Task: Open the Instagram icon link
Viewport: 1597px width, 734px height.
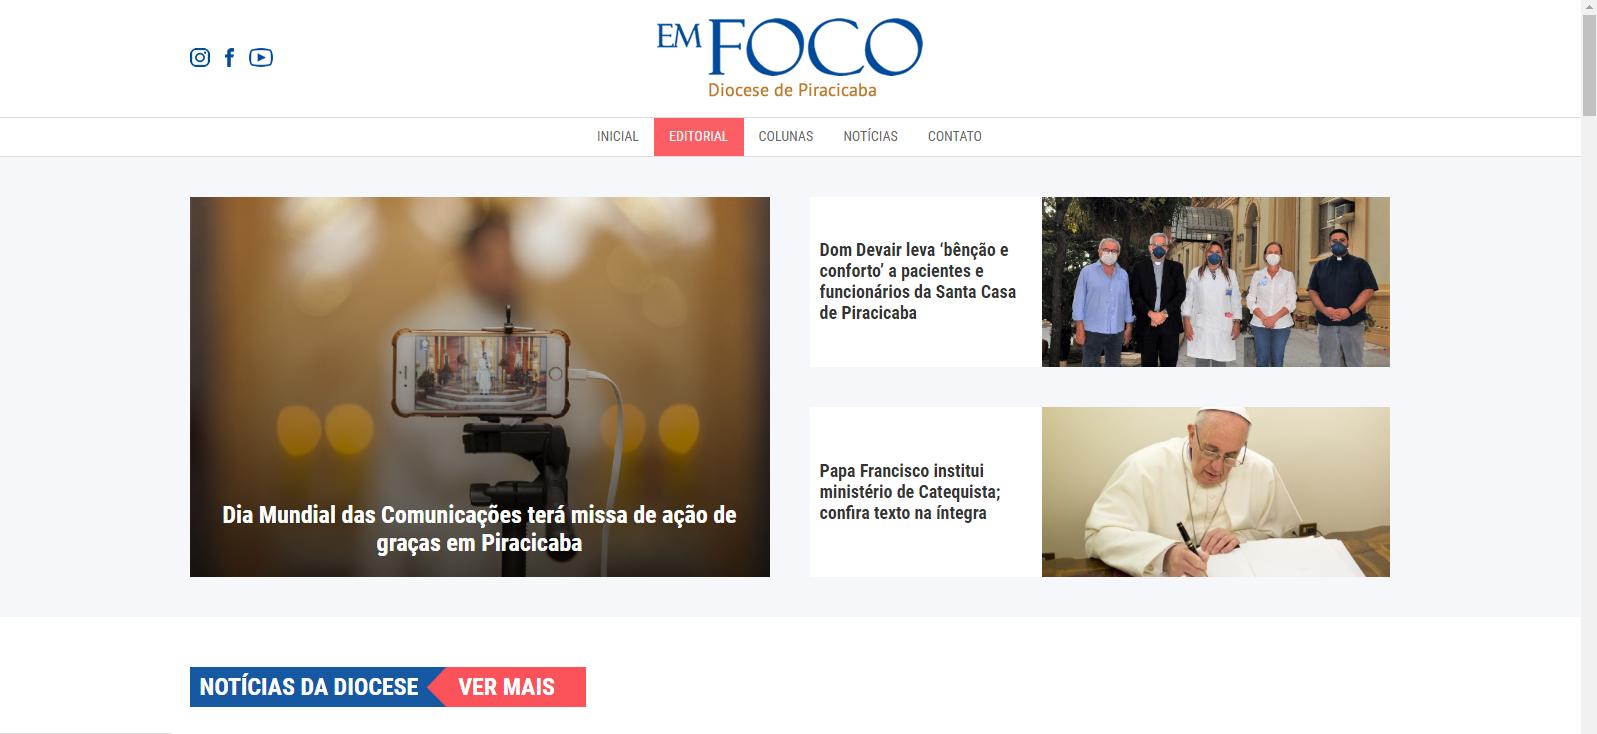Action: click(x=200, y=58)
